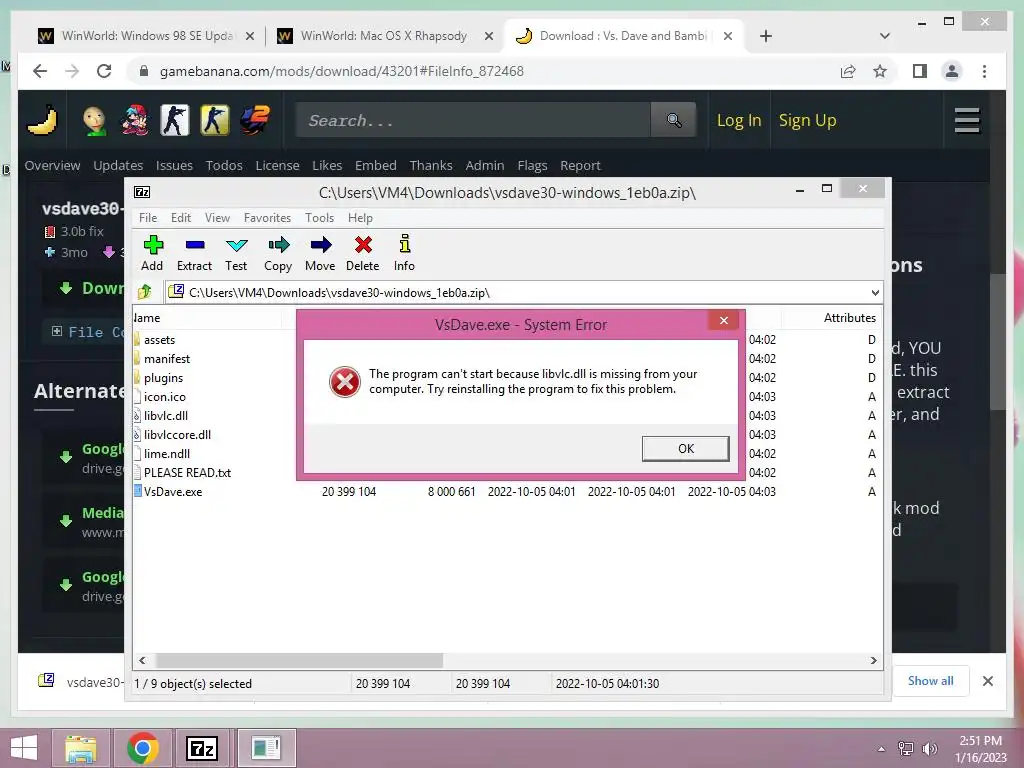1024x768 pixels.
Task: Go back in the browser
Action: click(x=40, y=71)
